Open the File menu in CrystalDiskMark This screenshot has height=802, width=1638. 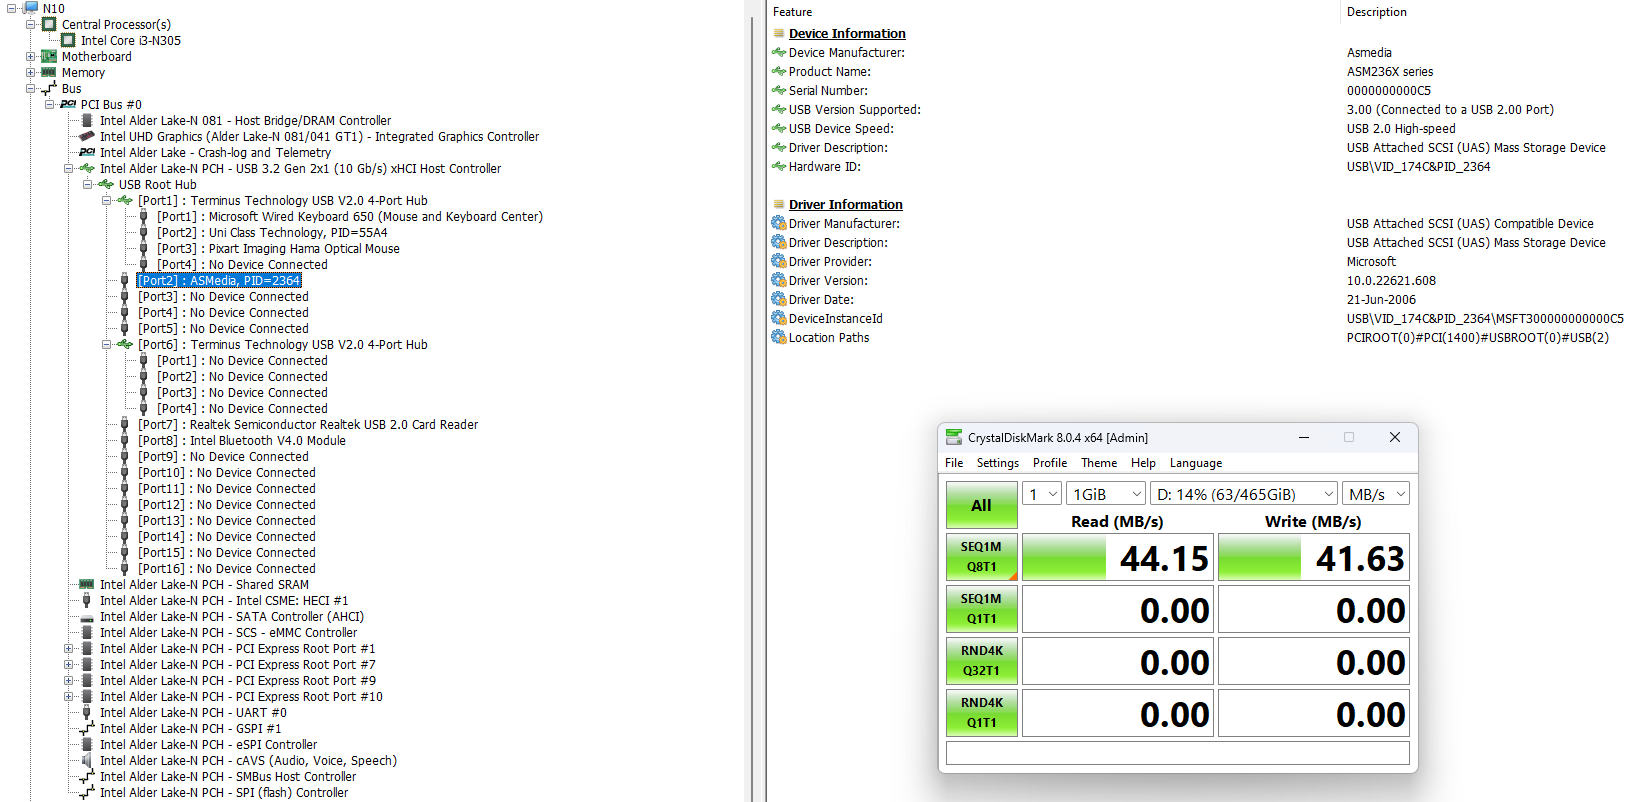pos(954,463)
